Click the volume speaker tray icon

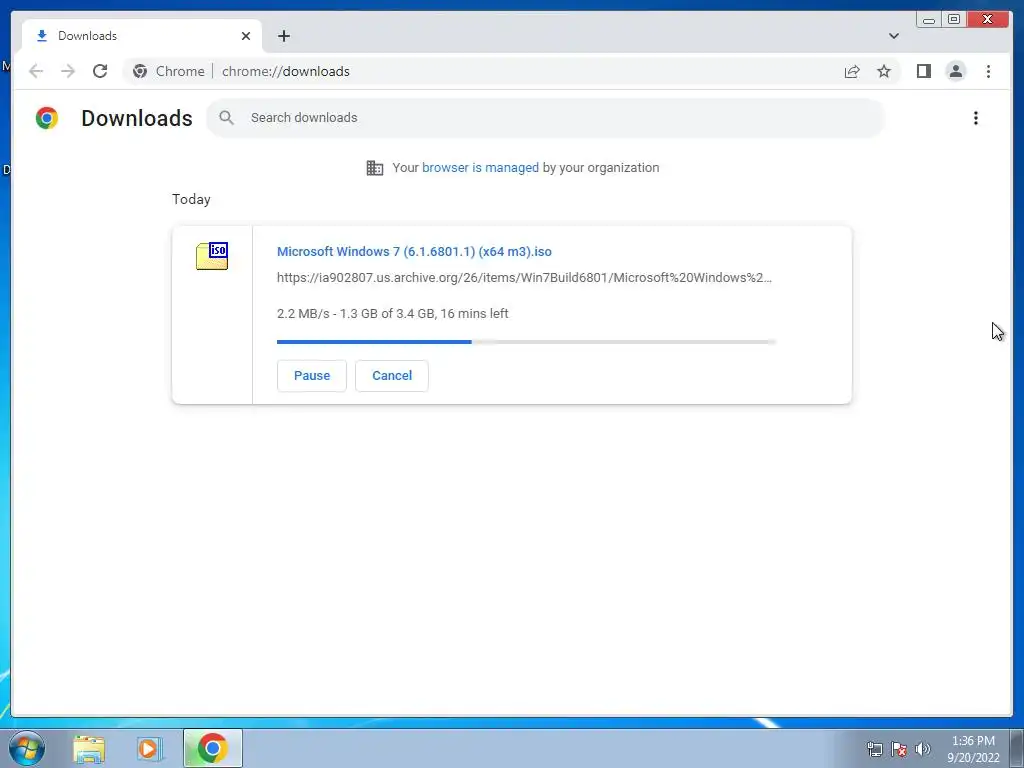click(923, 749)
